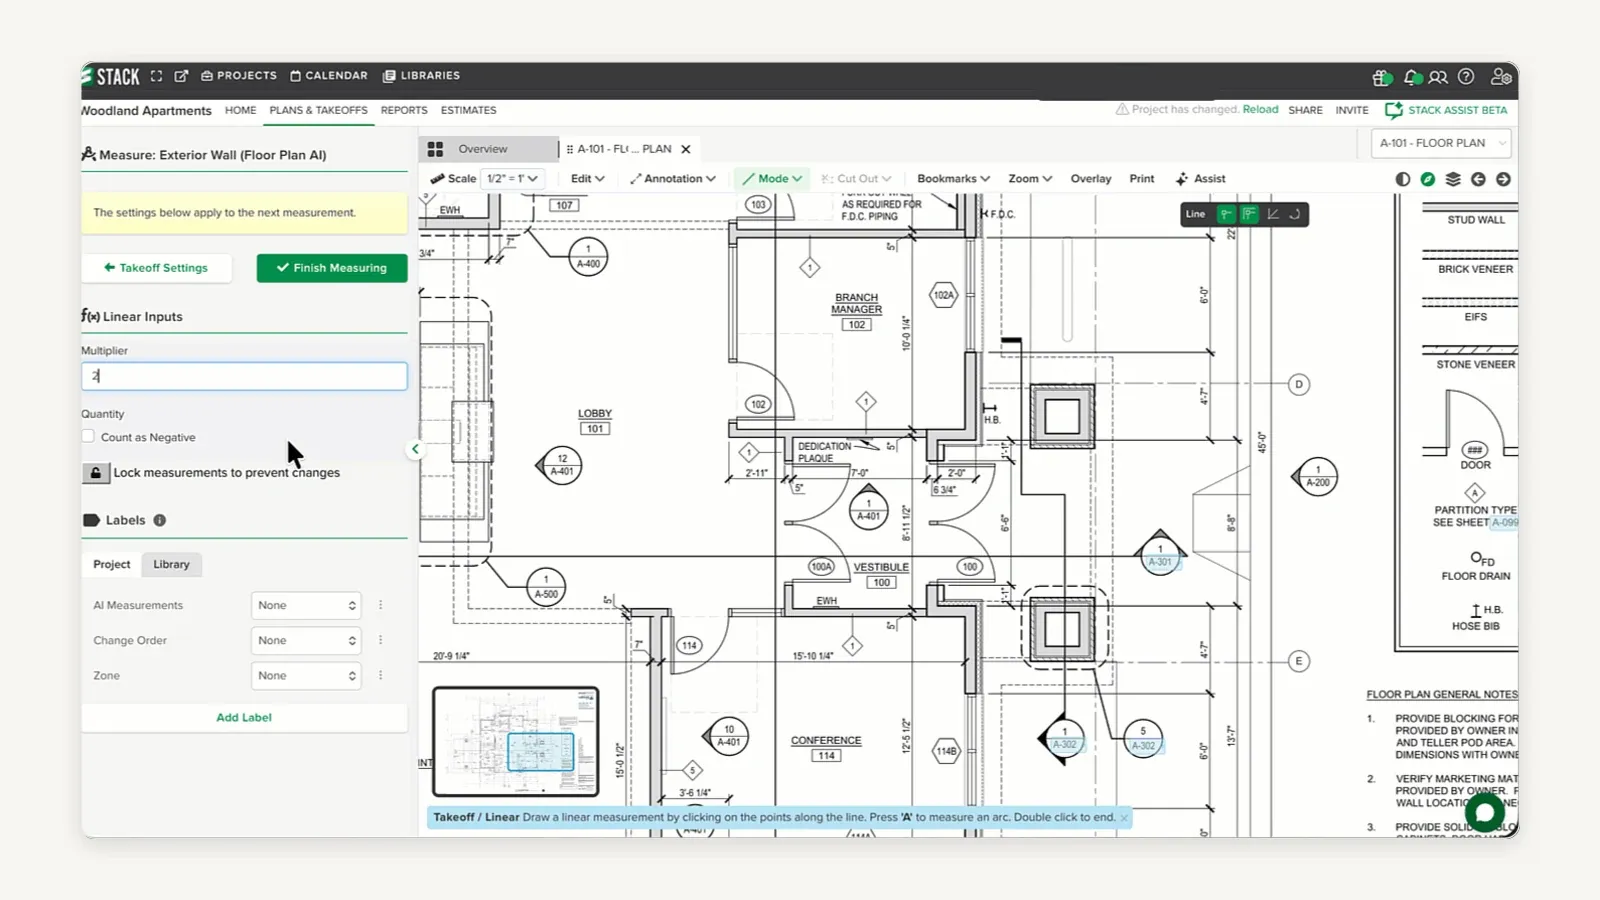The image size is (1600, 900).
Task: Open Zone label options menu
Action: pyautogui.click(x=381, y=675)
